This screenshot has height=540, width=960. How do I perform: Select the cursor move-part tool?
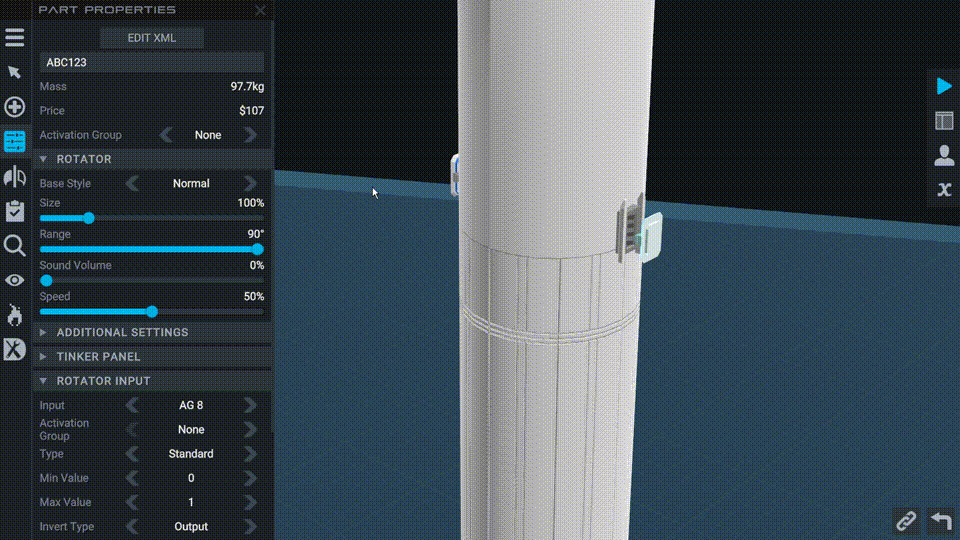(14, 72)
